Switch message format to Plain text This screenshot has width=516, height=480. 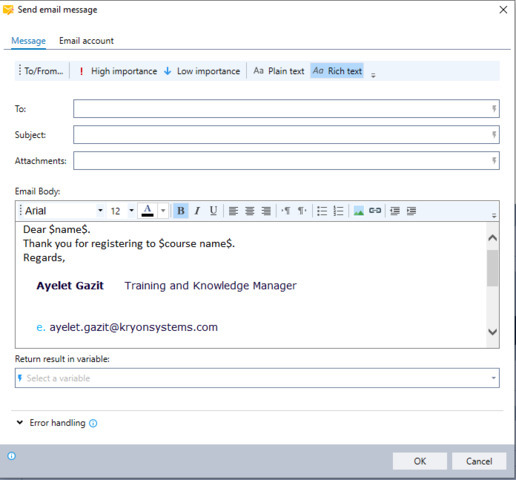(x=279, y=71)
